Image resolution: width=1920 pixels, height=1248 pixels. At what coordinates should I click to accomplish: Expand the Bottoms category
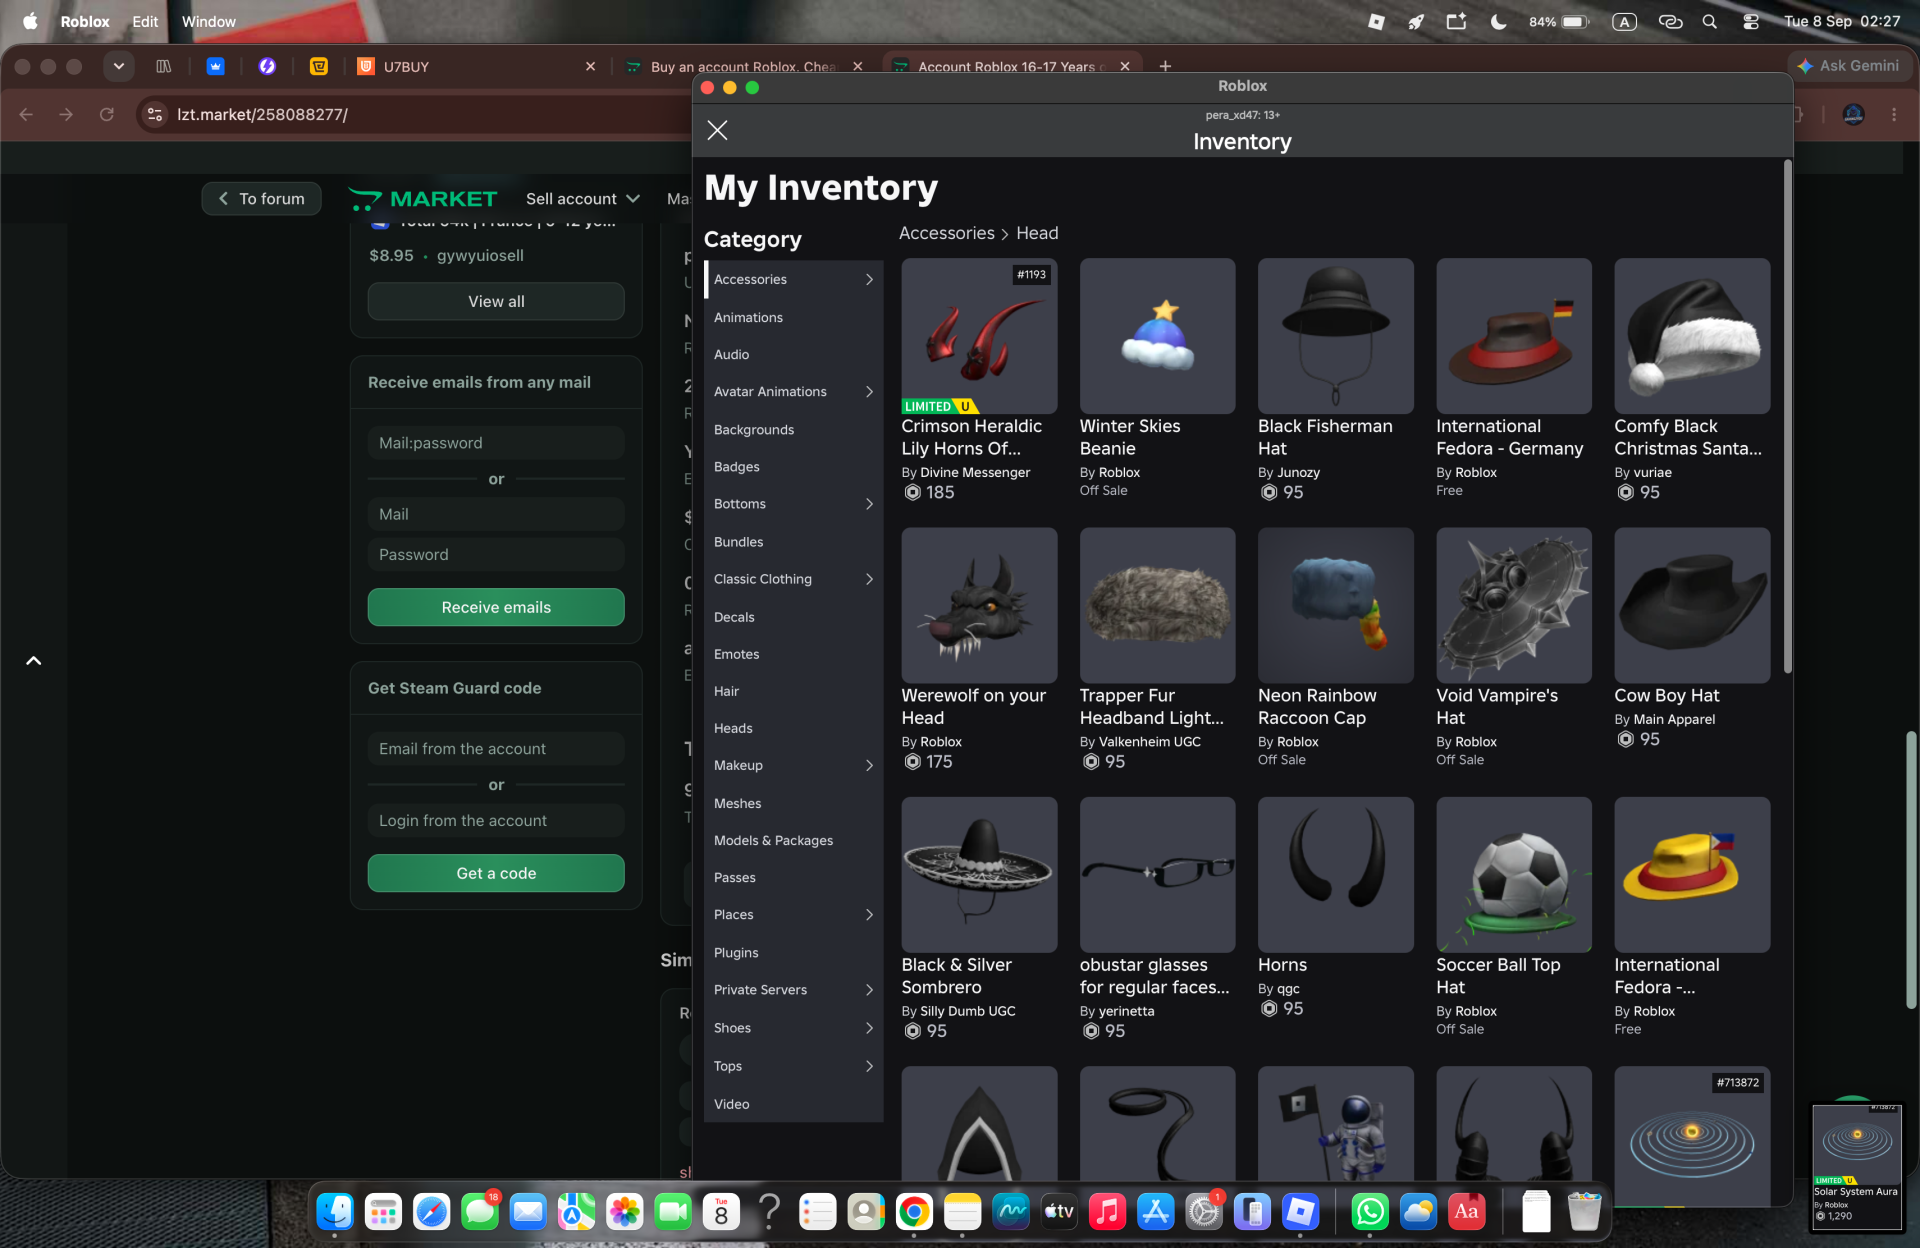793,504
